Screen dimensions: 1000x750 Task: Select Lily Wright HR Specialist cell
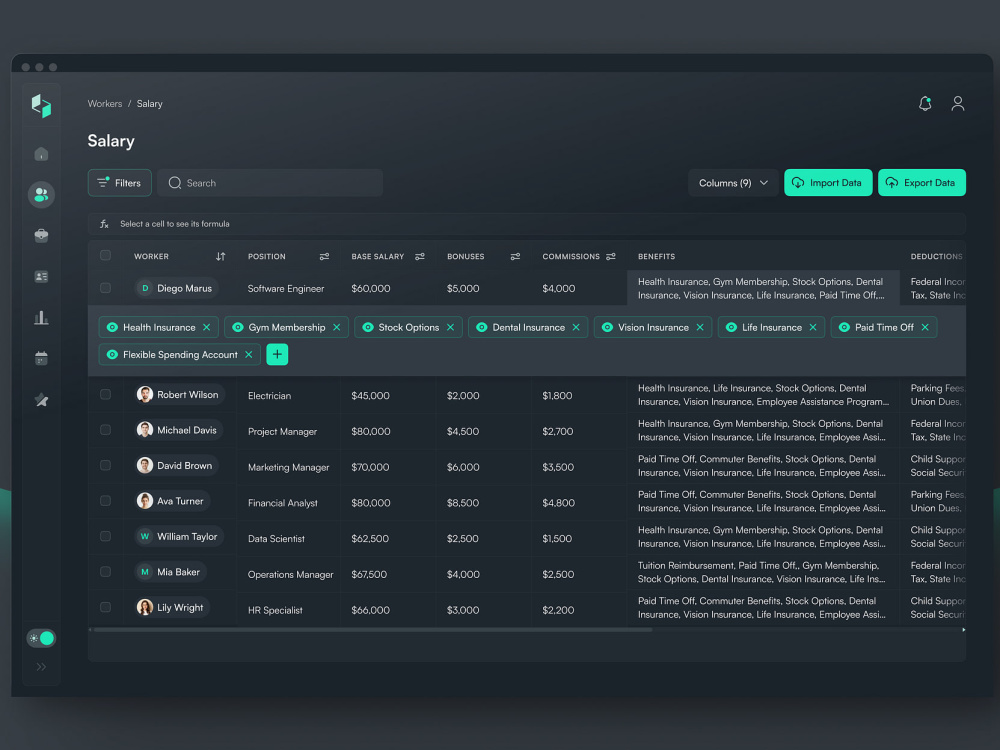[x=275, y=610]
